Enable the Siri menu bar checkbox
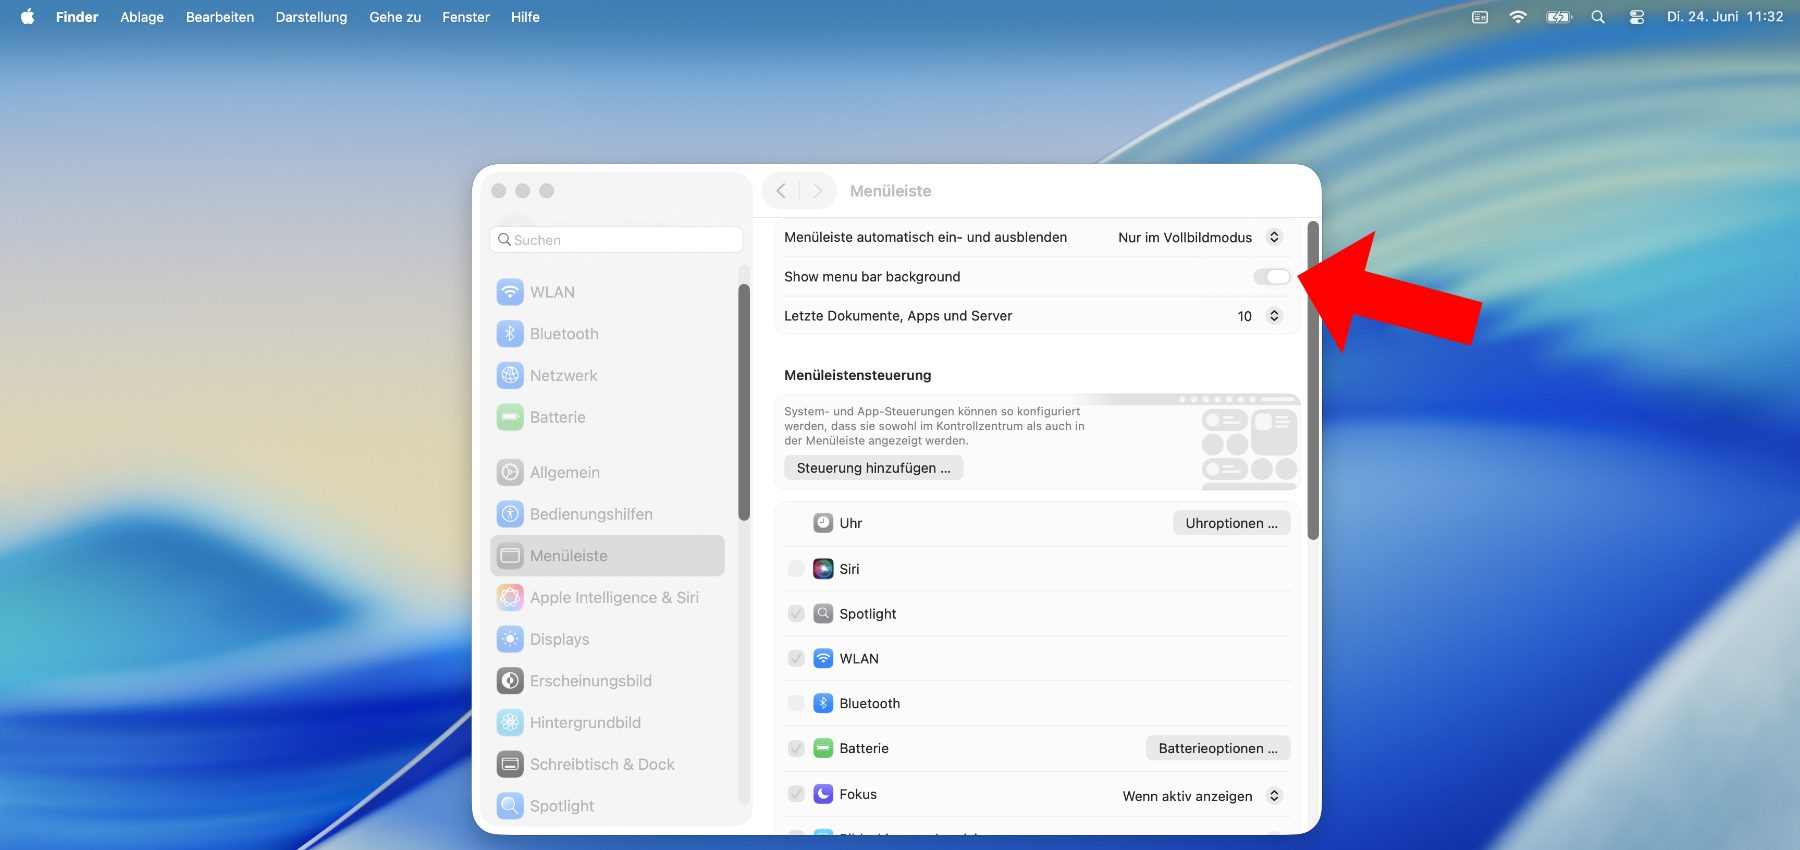Viewport: 1800px width, 850px height. coord(796,569)
